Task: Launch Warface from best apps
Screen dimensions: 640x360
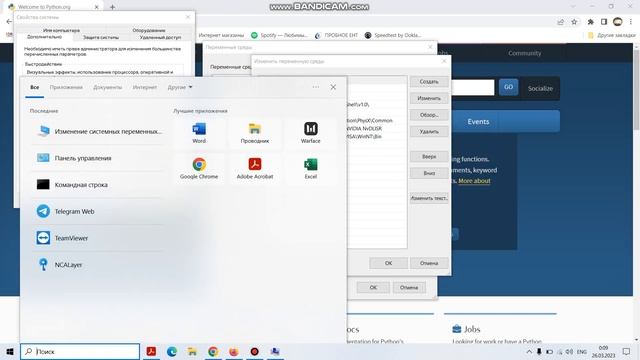Action: [311, 133]
